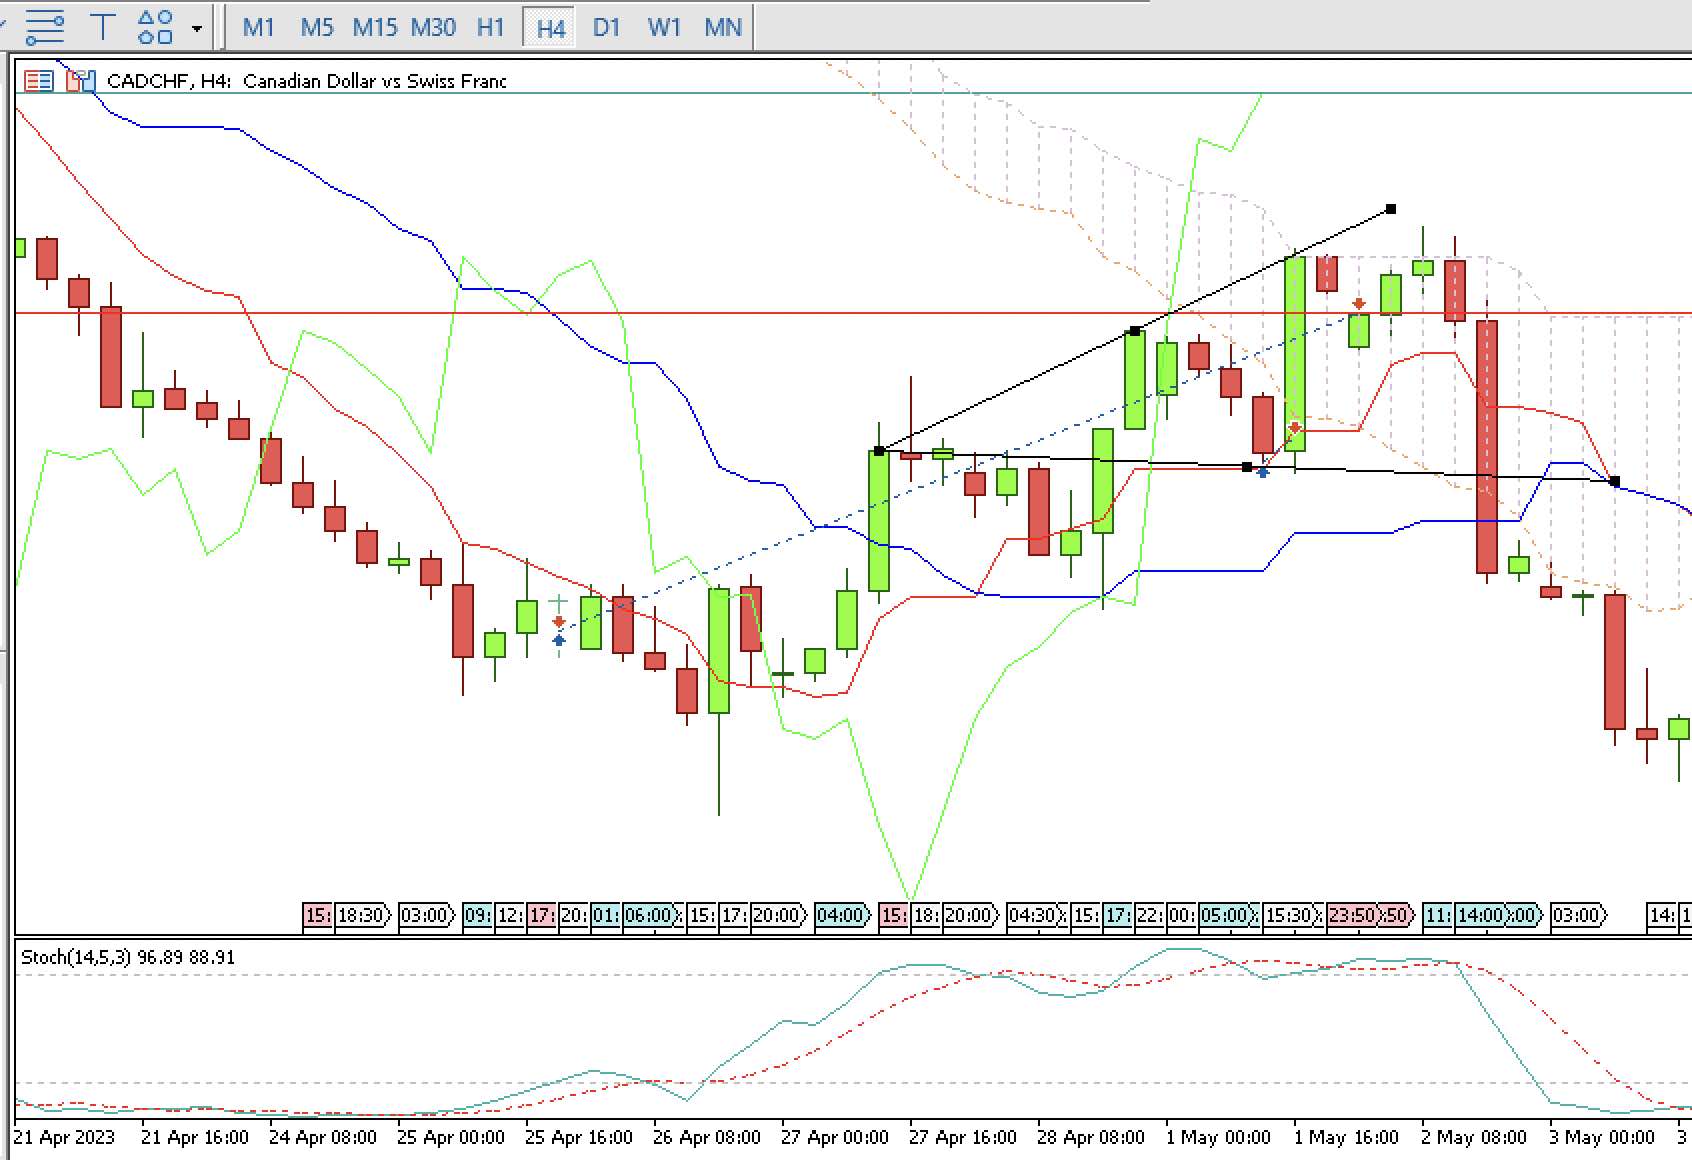1692x1160 pixels.
Task: Switch chart to M1 timeframe
Action: (258, 27)
